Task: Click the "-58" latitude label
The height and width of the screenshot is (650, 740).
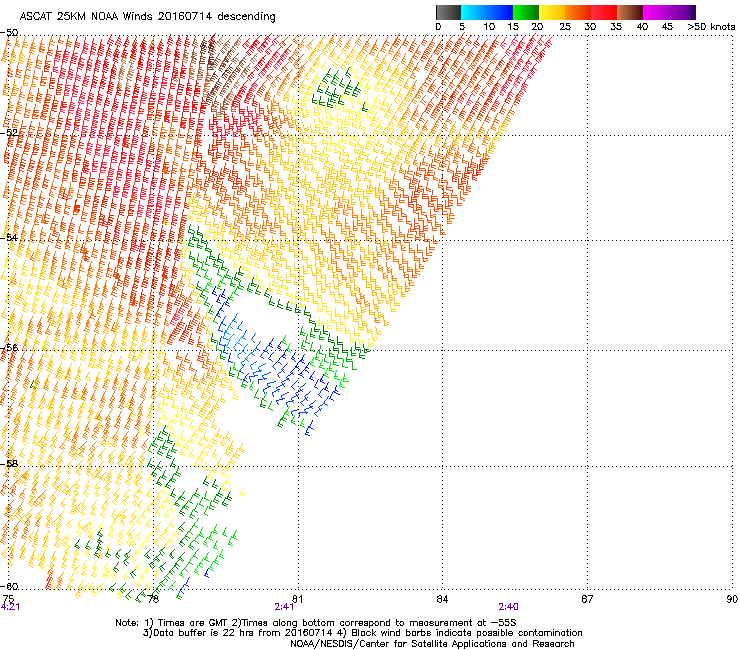Action: tap(9, 464)
